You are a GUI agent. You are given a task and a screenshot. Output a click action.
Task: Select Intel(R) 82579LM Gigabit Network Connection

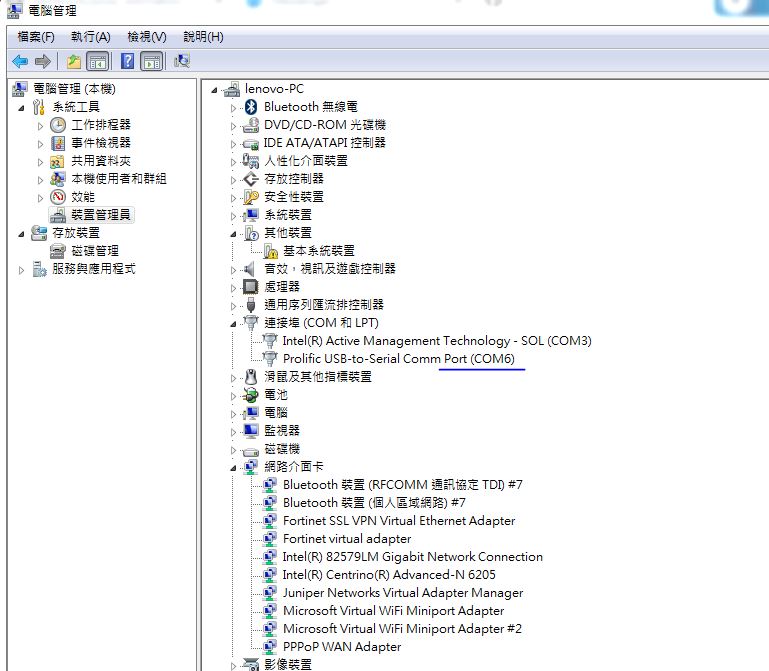coord(412,557)
